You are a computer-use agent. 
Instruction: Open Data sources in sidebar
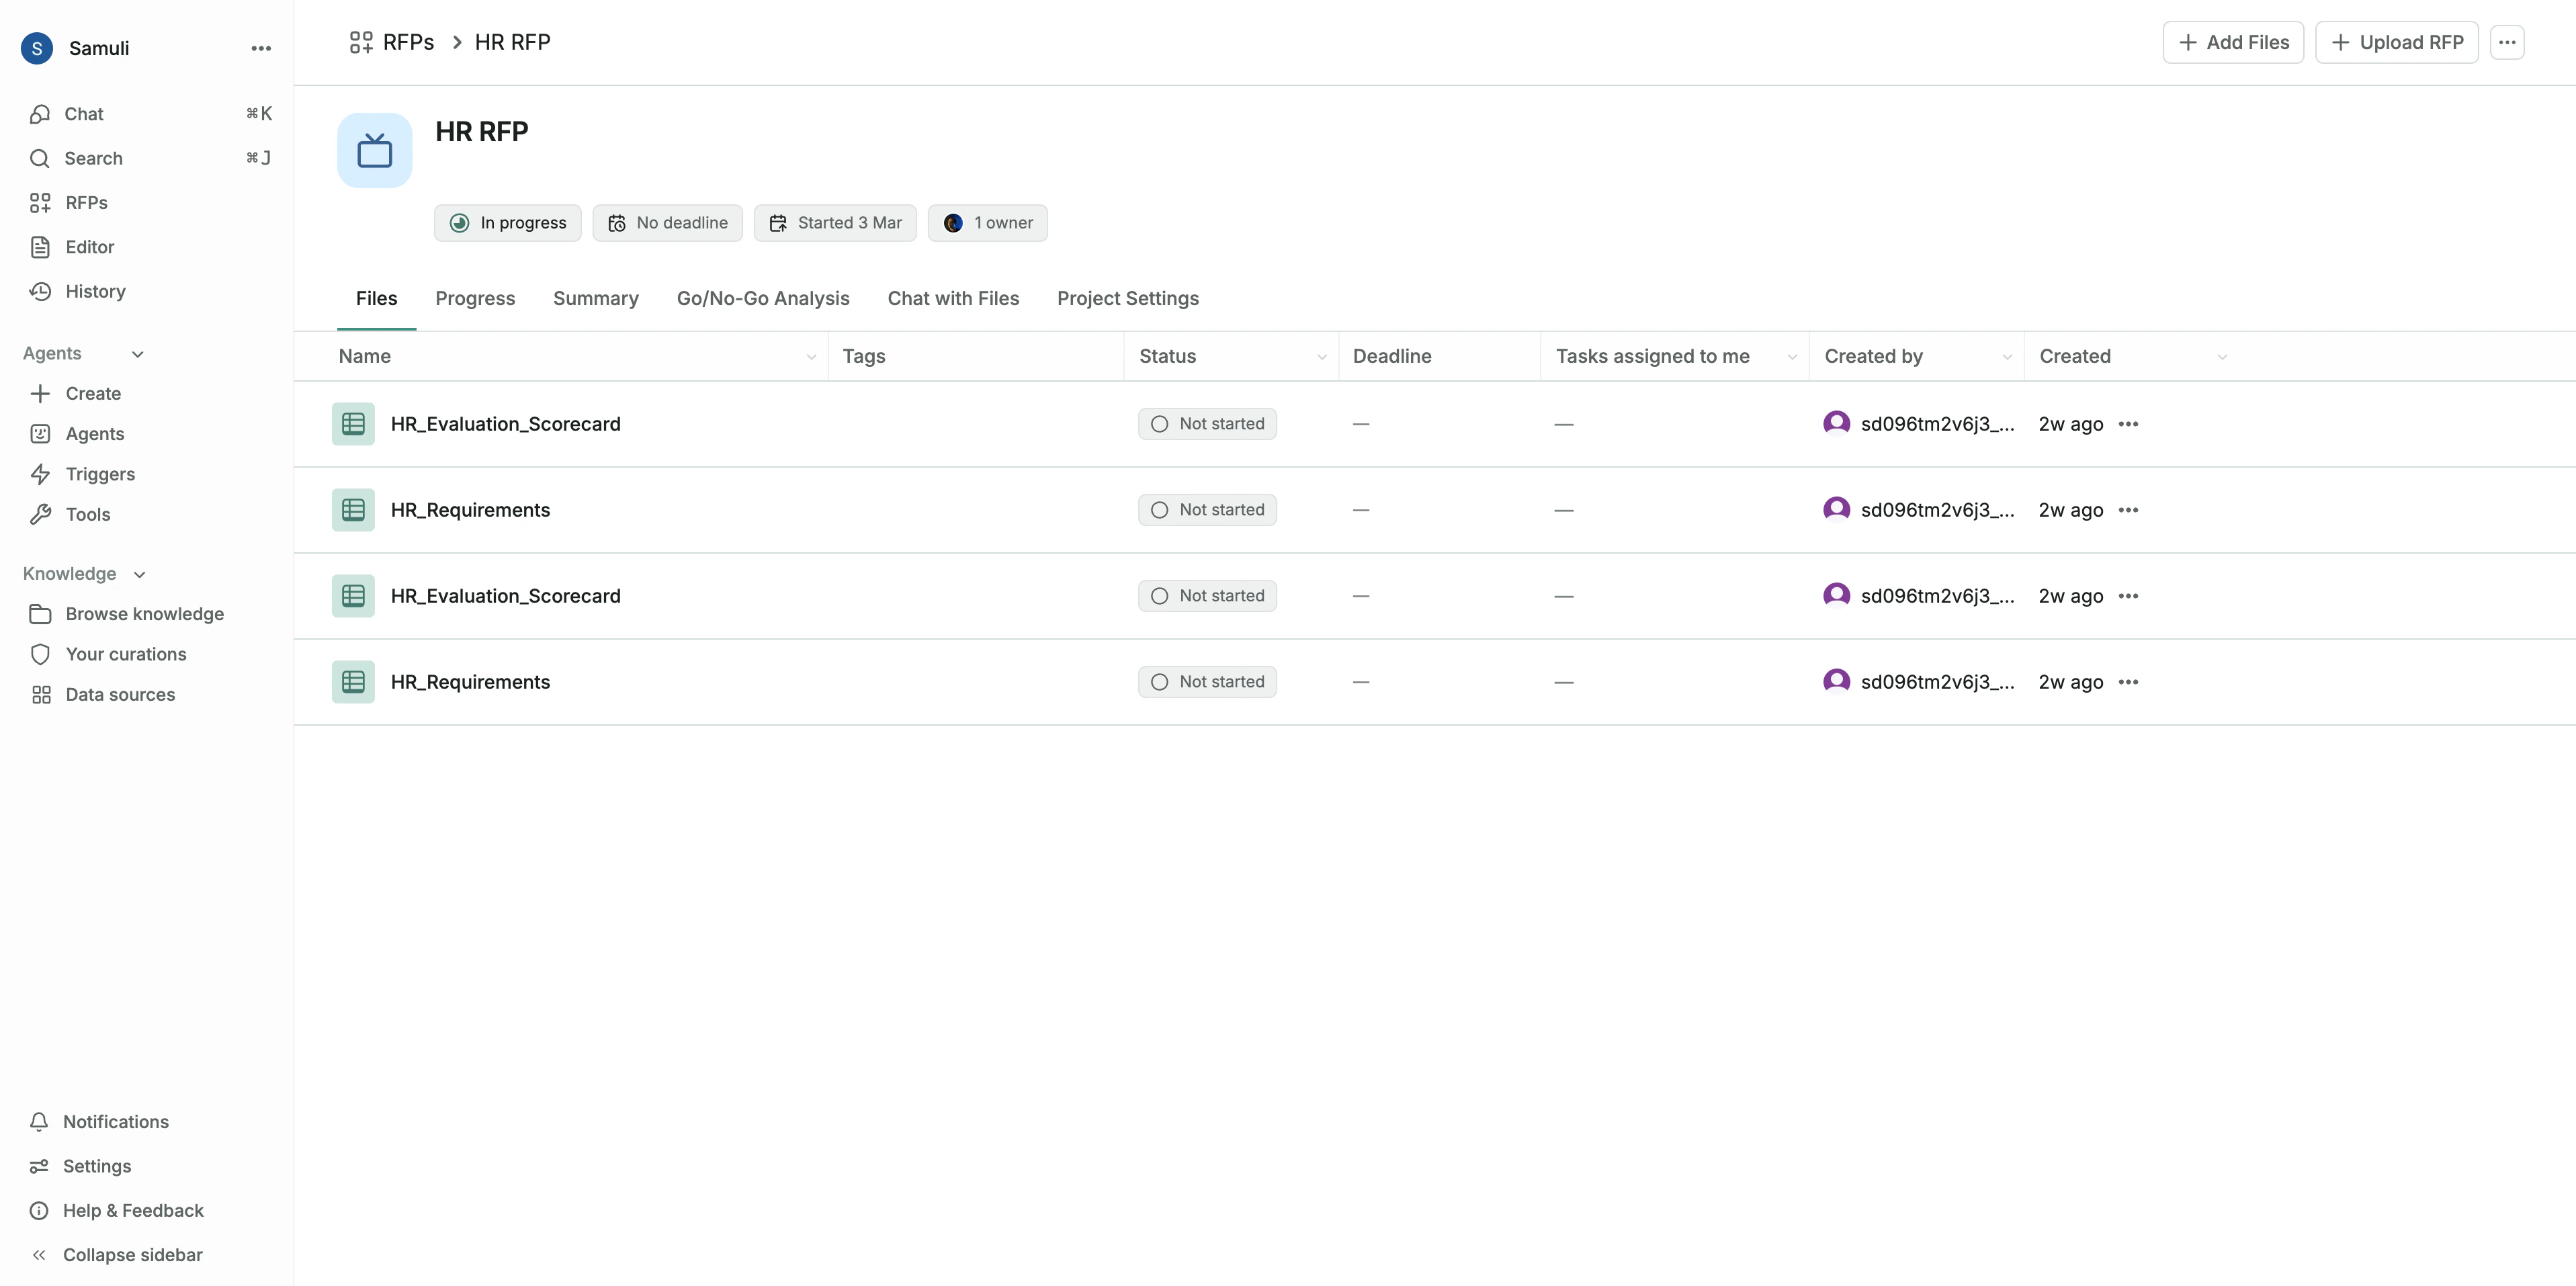[119, 693]
